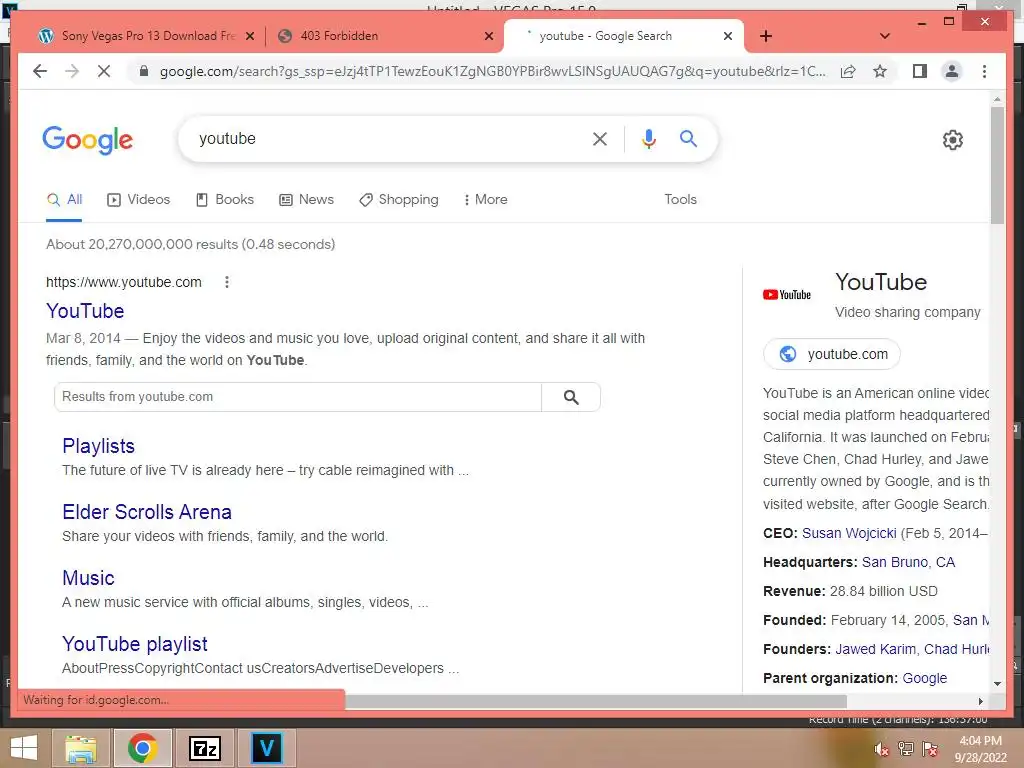The image size is (1024, 768).
Task: Open a new tab with plus button
Action: [766, 36]
